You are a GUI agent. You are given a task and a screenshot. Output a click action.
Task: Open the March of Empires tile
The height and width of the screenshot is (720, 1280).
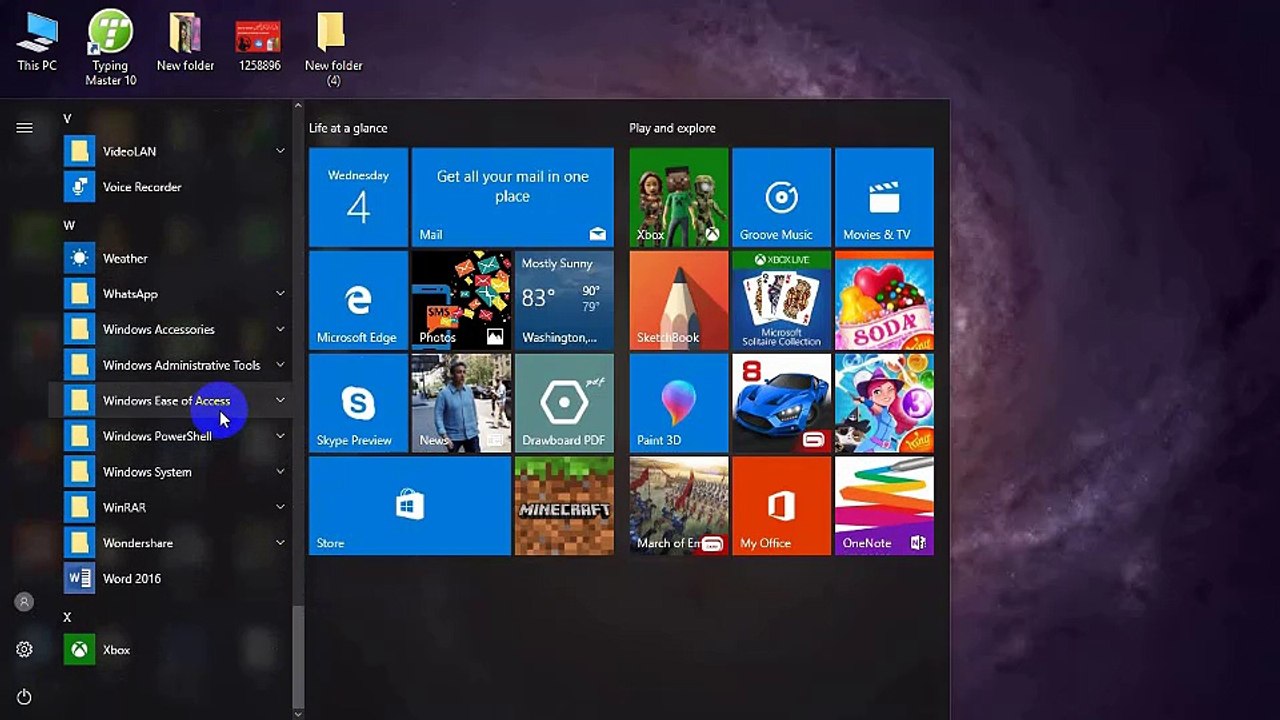coord(679,506)
